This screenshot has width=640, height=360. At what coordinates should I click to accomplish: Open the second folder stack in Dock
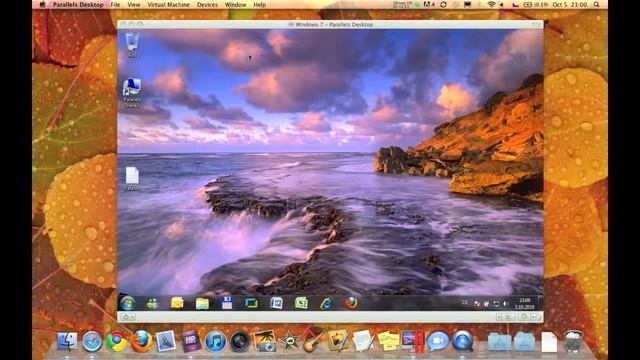coord(524,342)
